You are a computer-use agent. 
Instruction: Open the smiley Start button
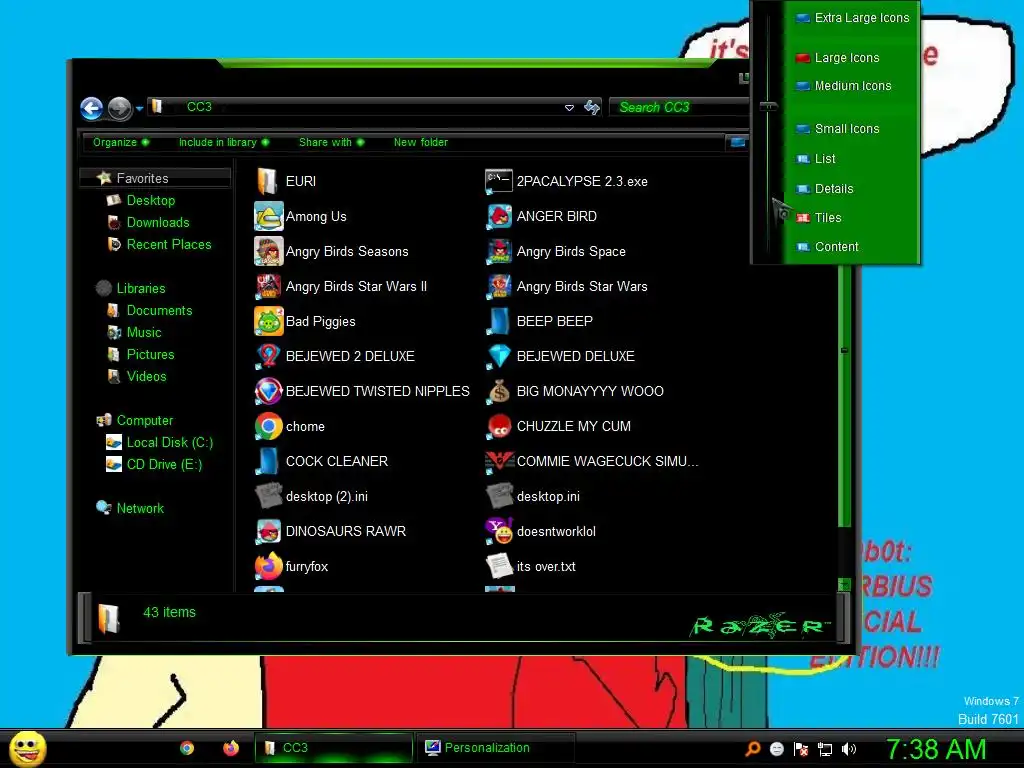[x=27, y=748]
